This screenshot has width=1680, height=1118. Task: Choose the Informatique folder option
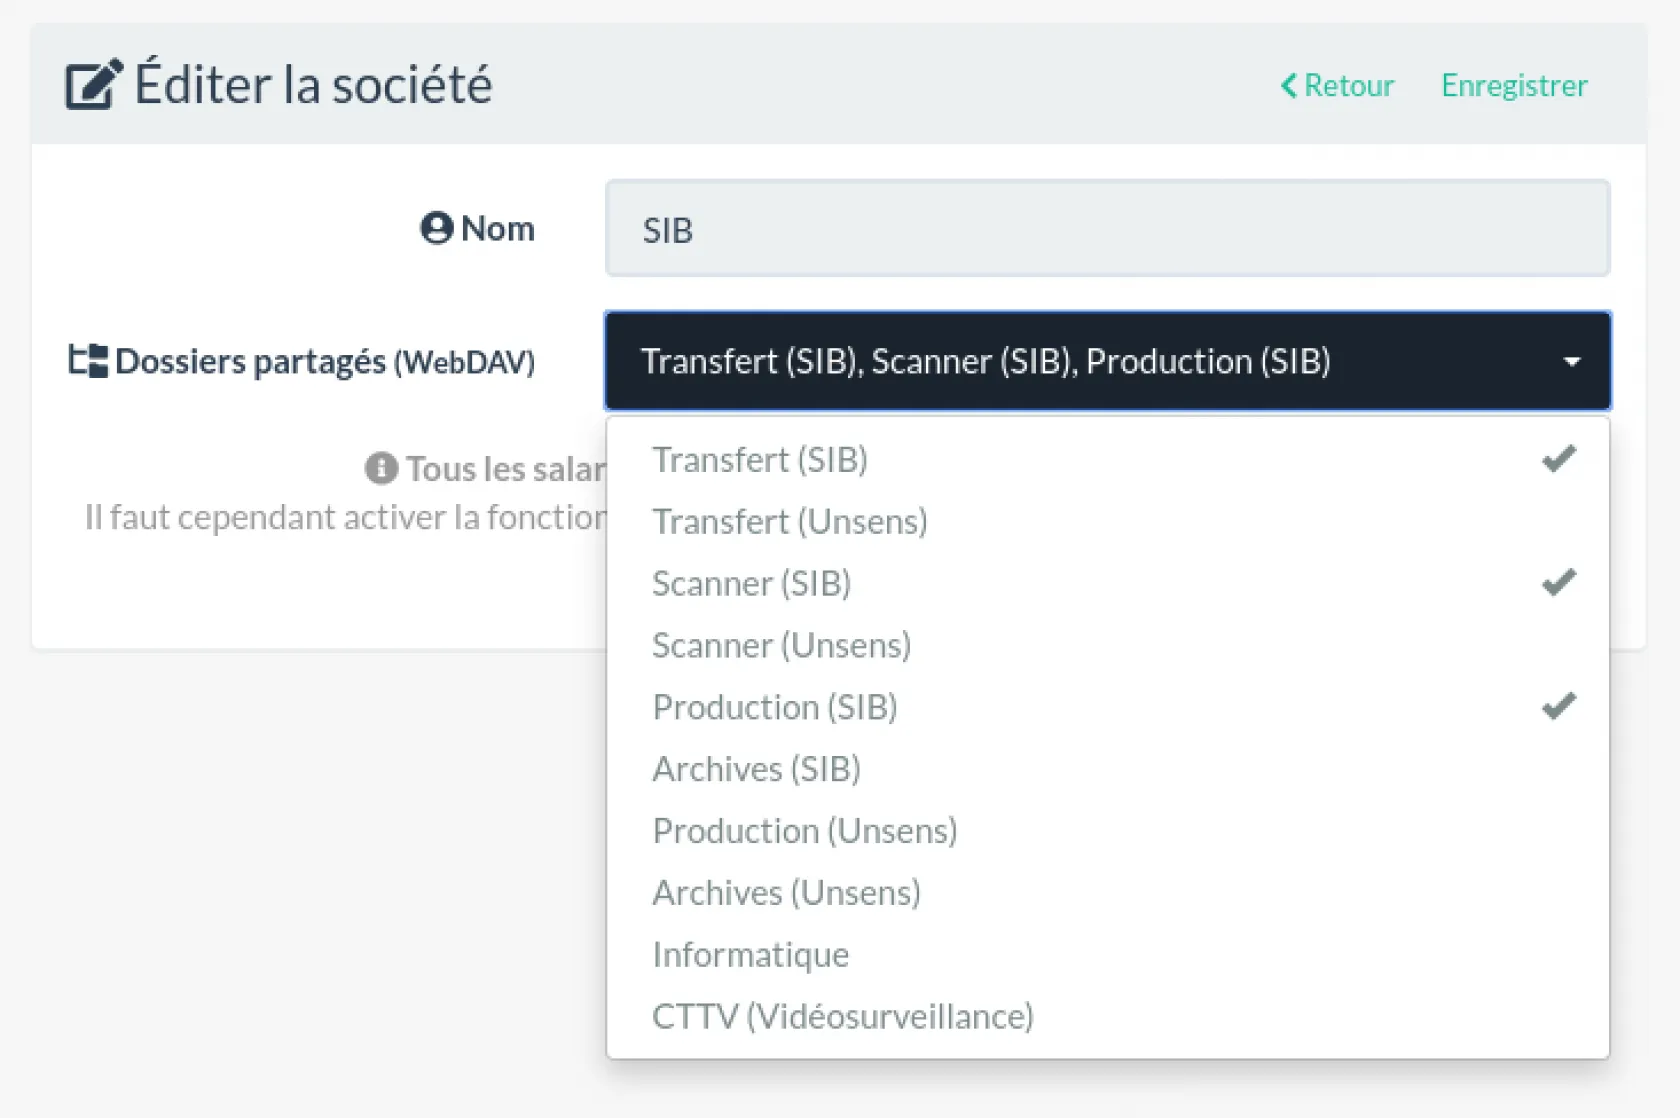point(750,955)
